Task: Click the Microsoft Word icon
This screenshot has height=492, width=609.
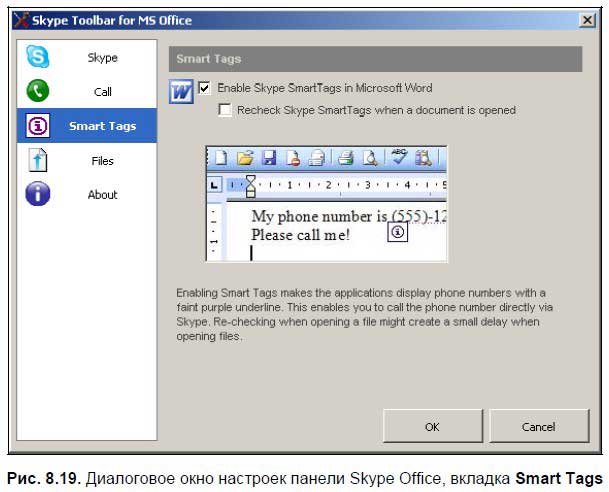Action: coord(182,92)
